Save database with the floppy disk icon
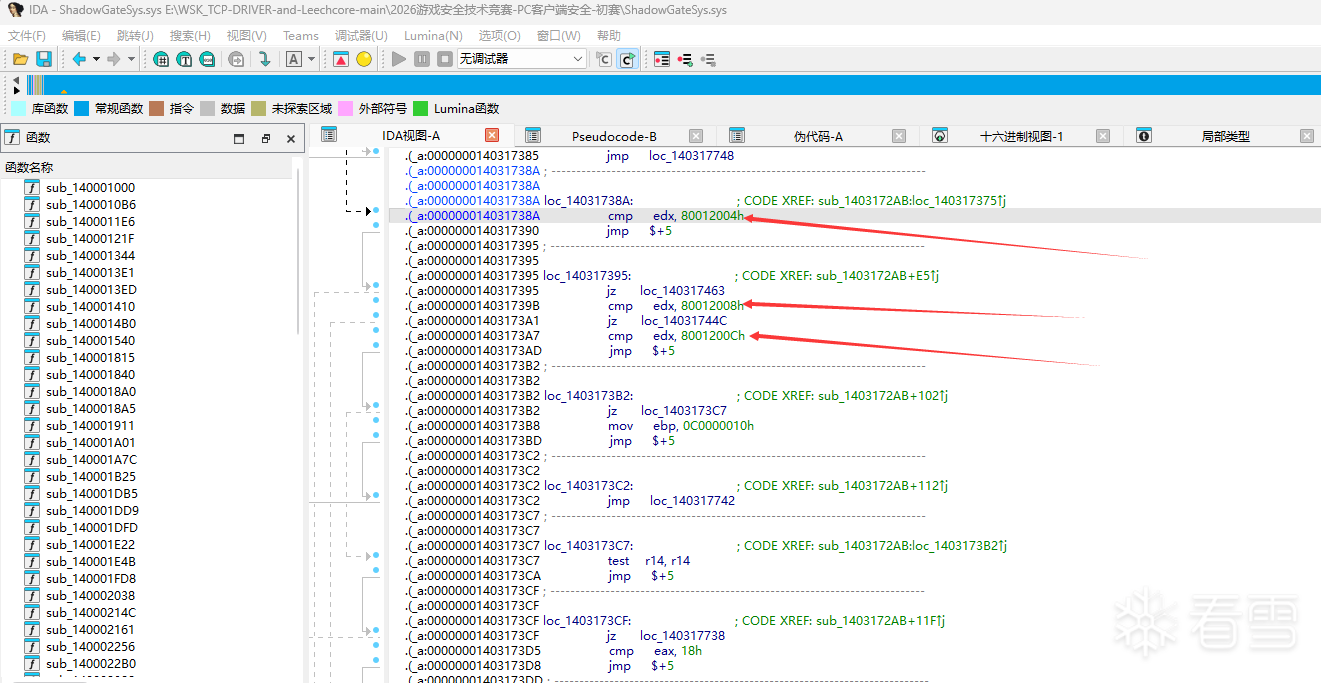The width and height of the screenshot is (1321, 683). [x=44, y=59]
